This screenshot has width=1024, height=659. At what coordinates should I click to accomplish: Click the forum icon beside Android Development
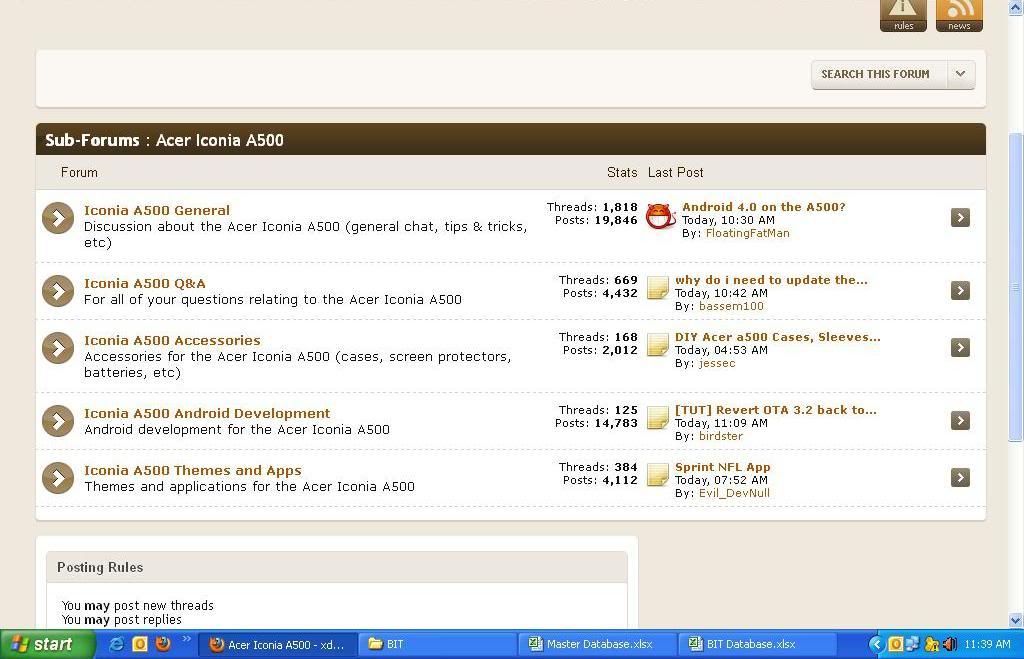58,421
